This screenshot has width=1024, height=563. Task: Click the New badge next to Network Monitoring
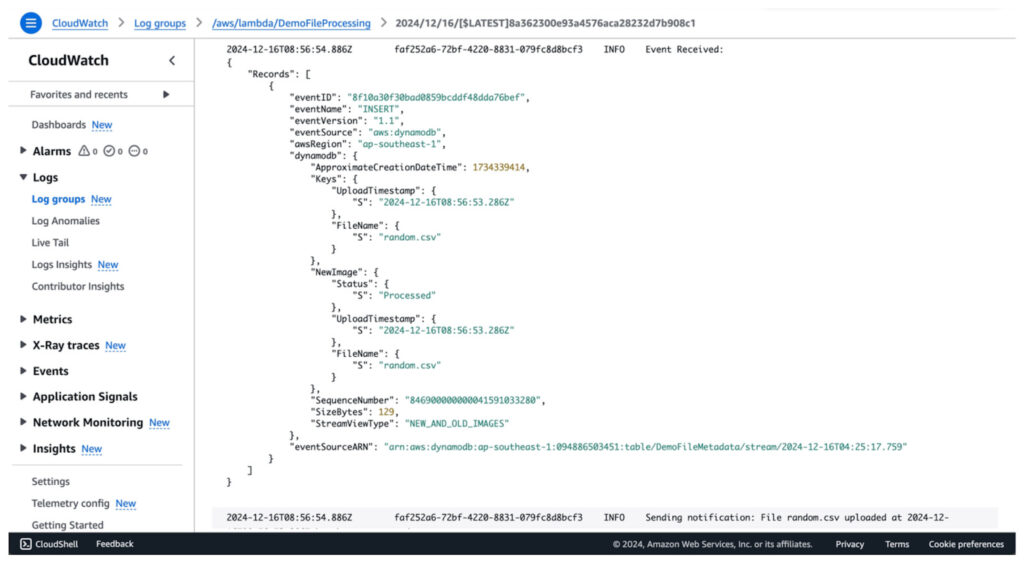[159, 423]
